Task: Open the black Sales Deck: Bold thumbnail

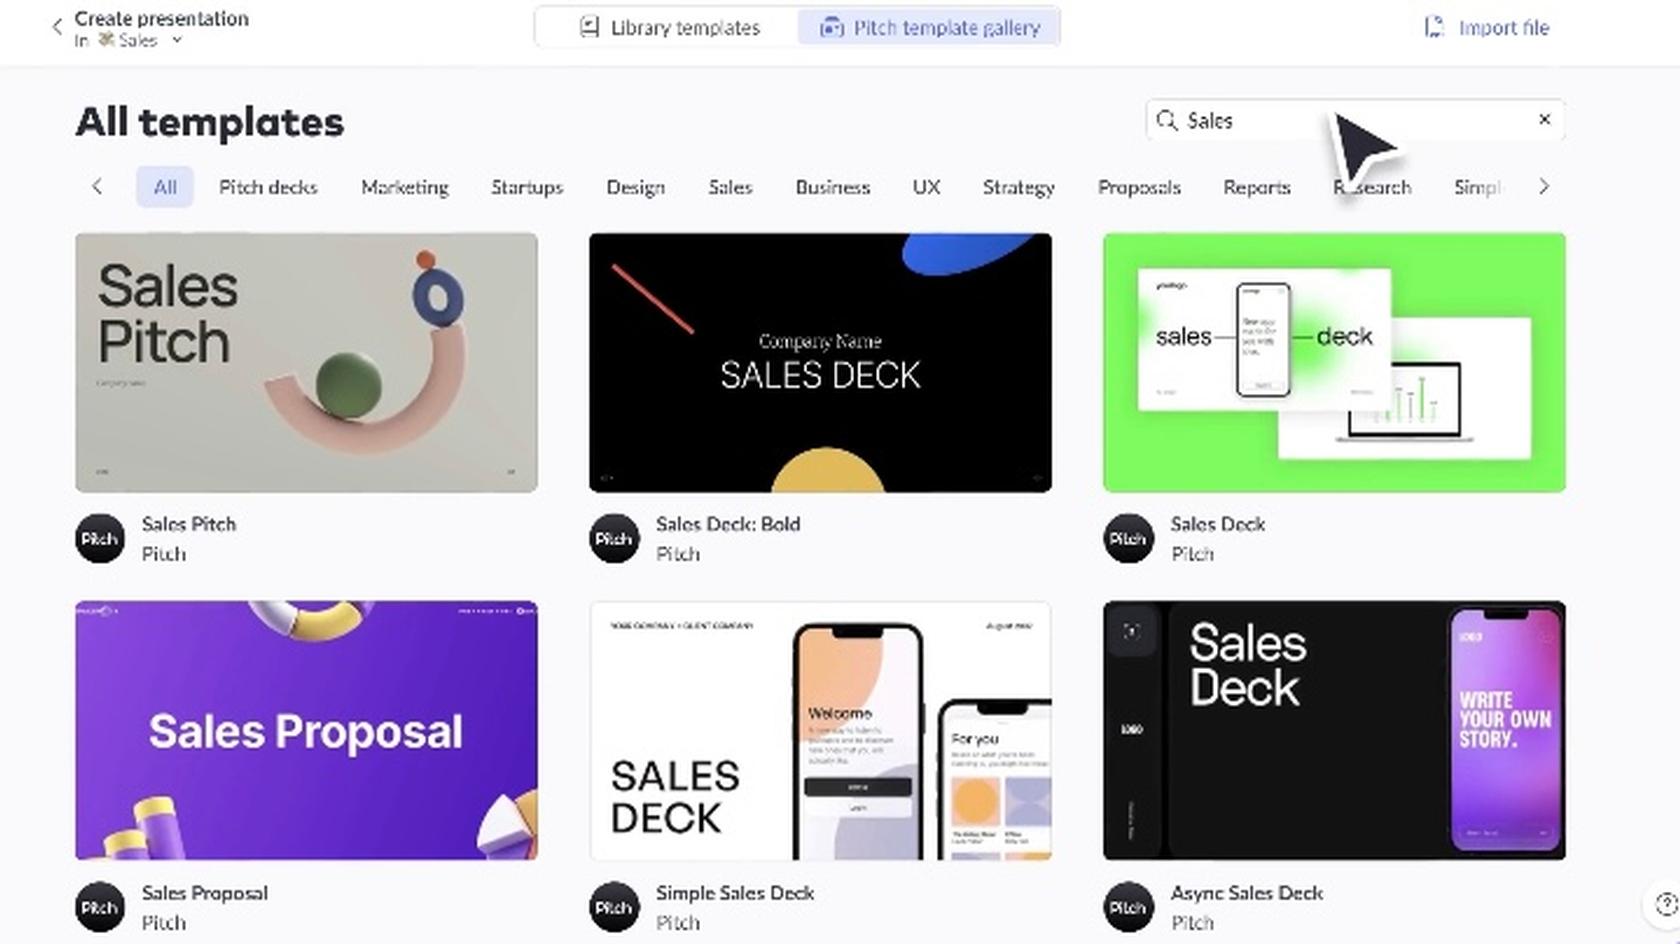Action: [820, 362]
